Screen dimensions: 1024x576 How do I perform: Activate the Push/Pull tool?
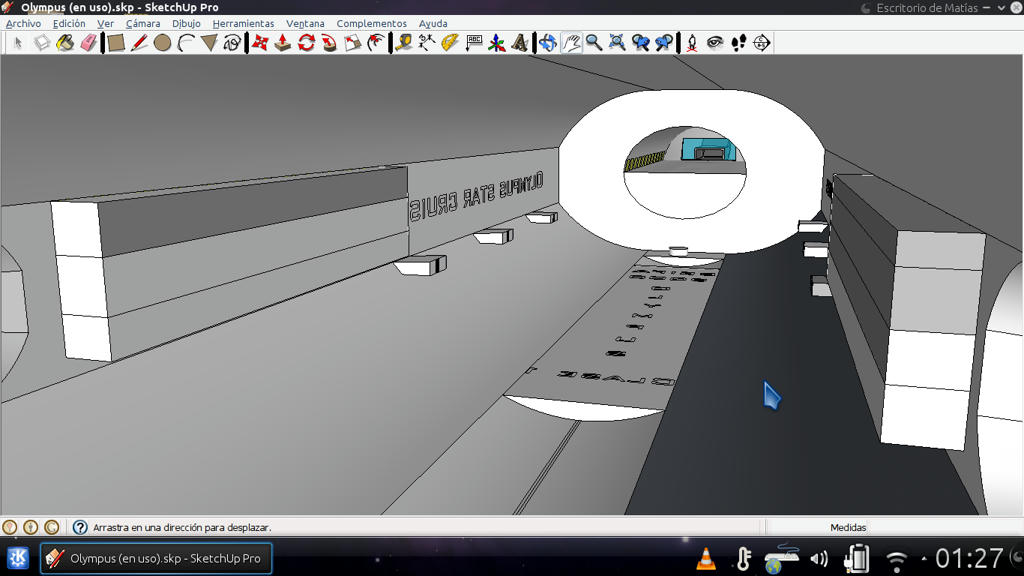[x=283, y=43]
